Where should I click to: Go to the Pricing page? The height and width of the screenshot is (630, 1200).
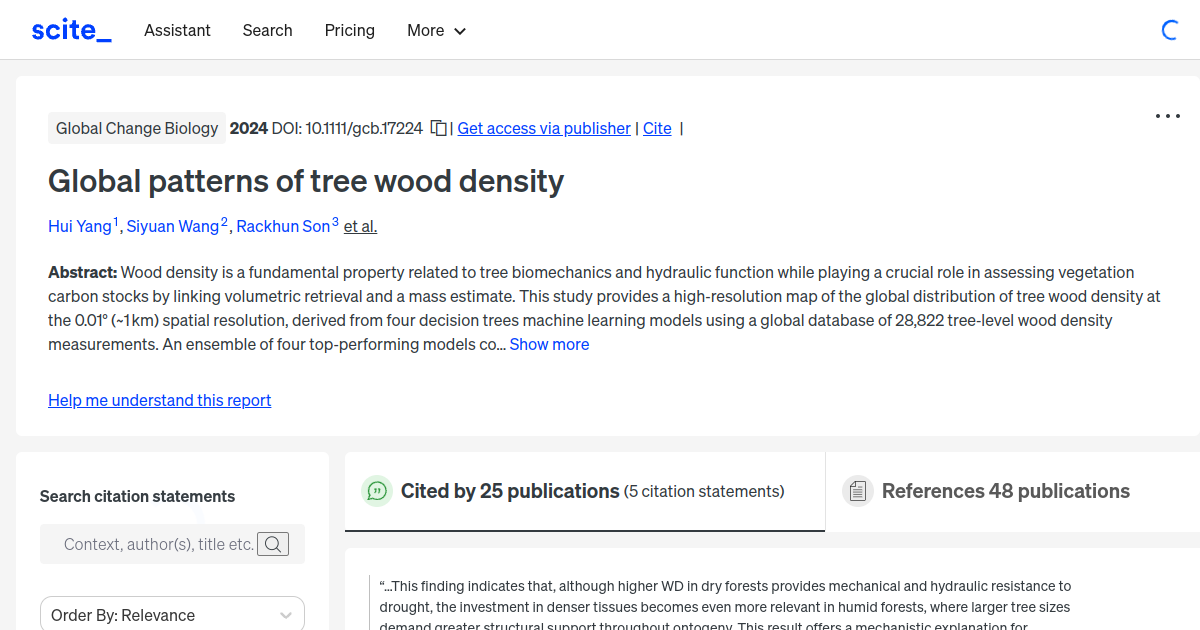coord(349,31)
